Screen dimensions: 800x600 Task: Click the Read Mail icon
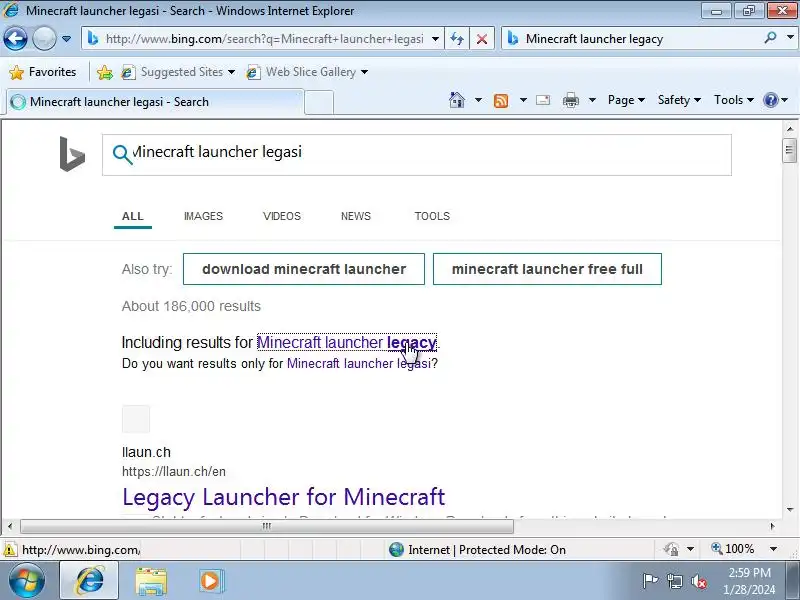coord(543,100)
